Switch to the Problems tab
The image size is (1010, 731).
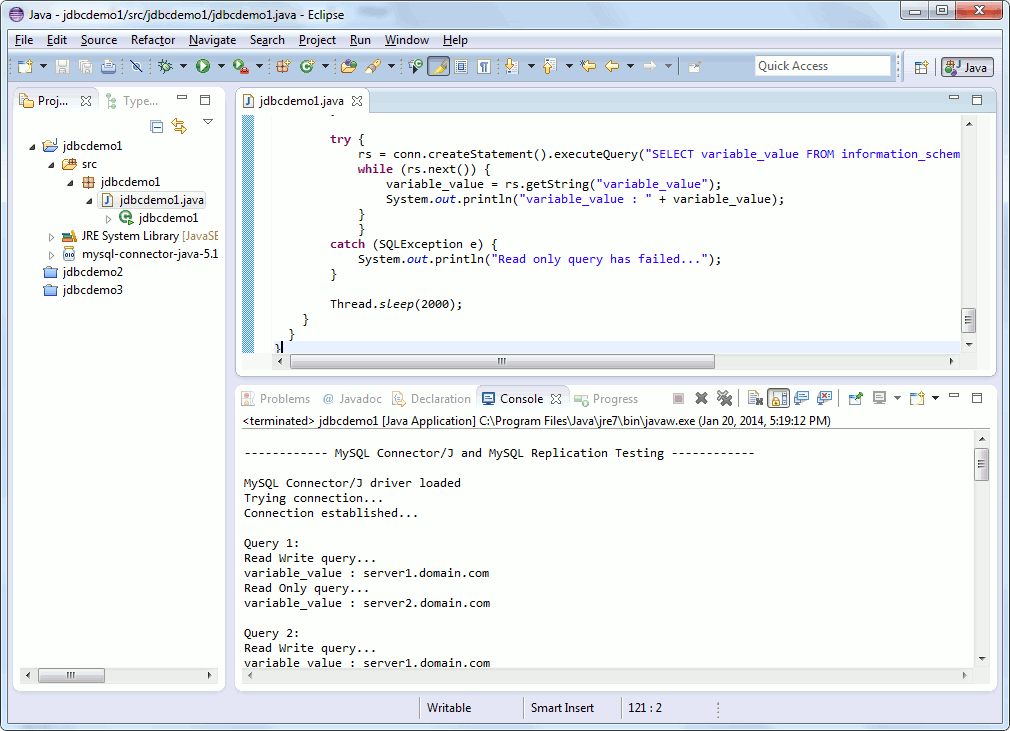pyautogui.click(x=276, y=399)
